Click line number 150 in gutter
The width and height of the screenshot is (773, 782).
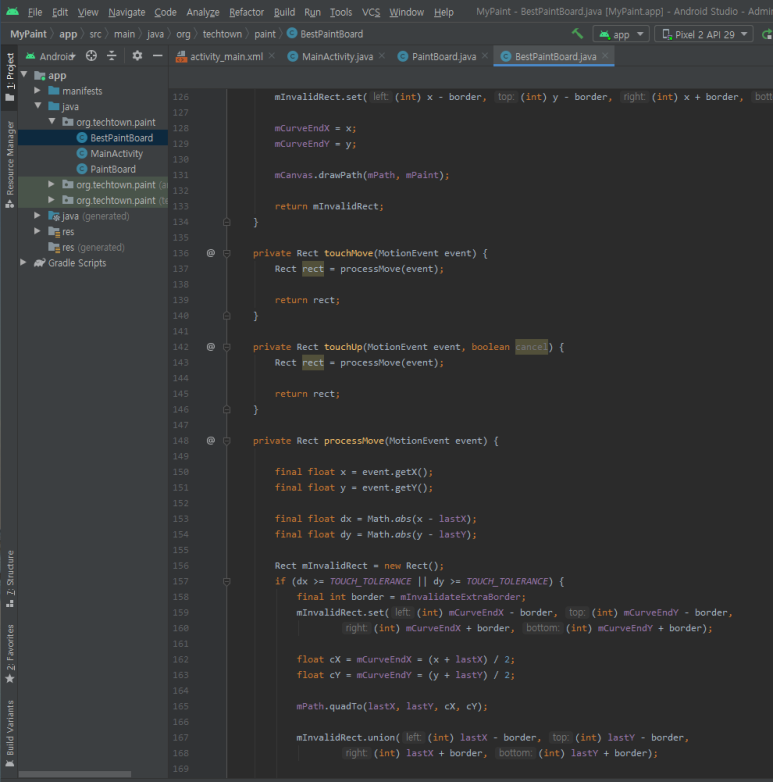coord(181,472)
